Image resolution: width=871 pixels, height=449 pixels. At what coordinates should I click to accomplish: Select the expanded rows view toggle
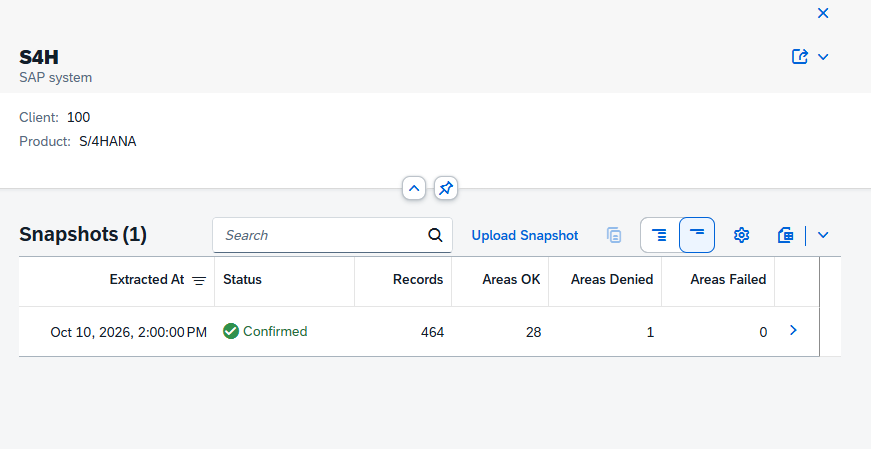tap(659, 235)
